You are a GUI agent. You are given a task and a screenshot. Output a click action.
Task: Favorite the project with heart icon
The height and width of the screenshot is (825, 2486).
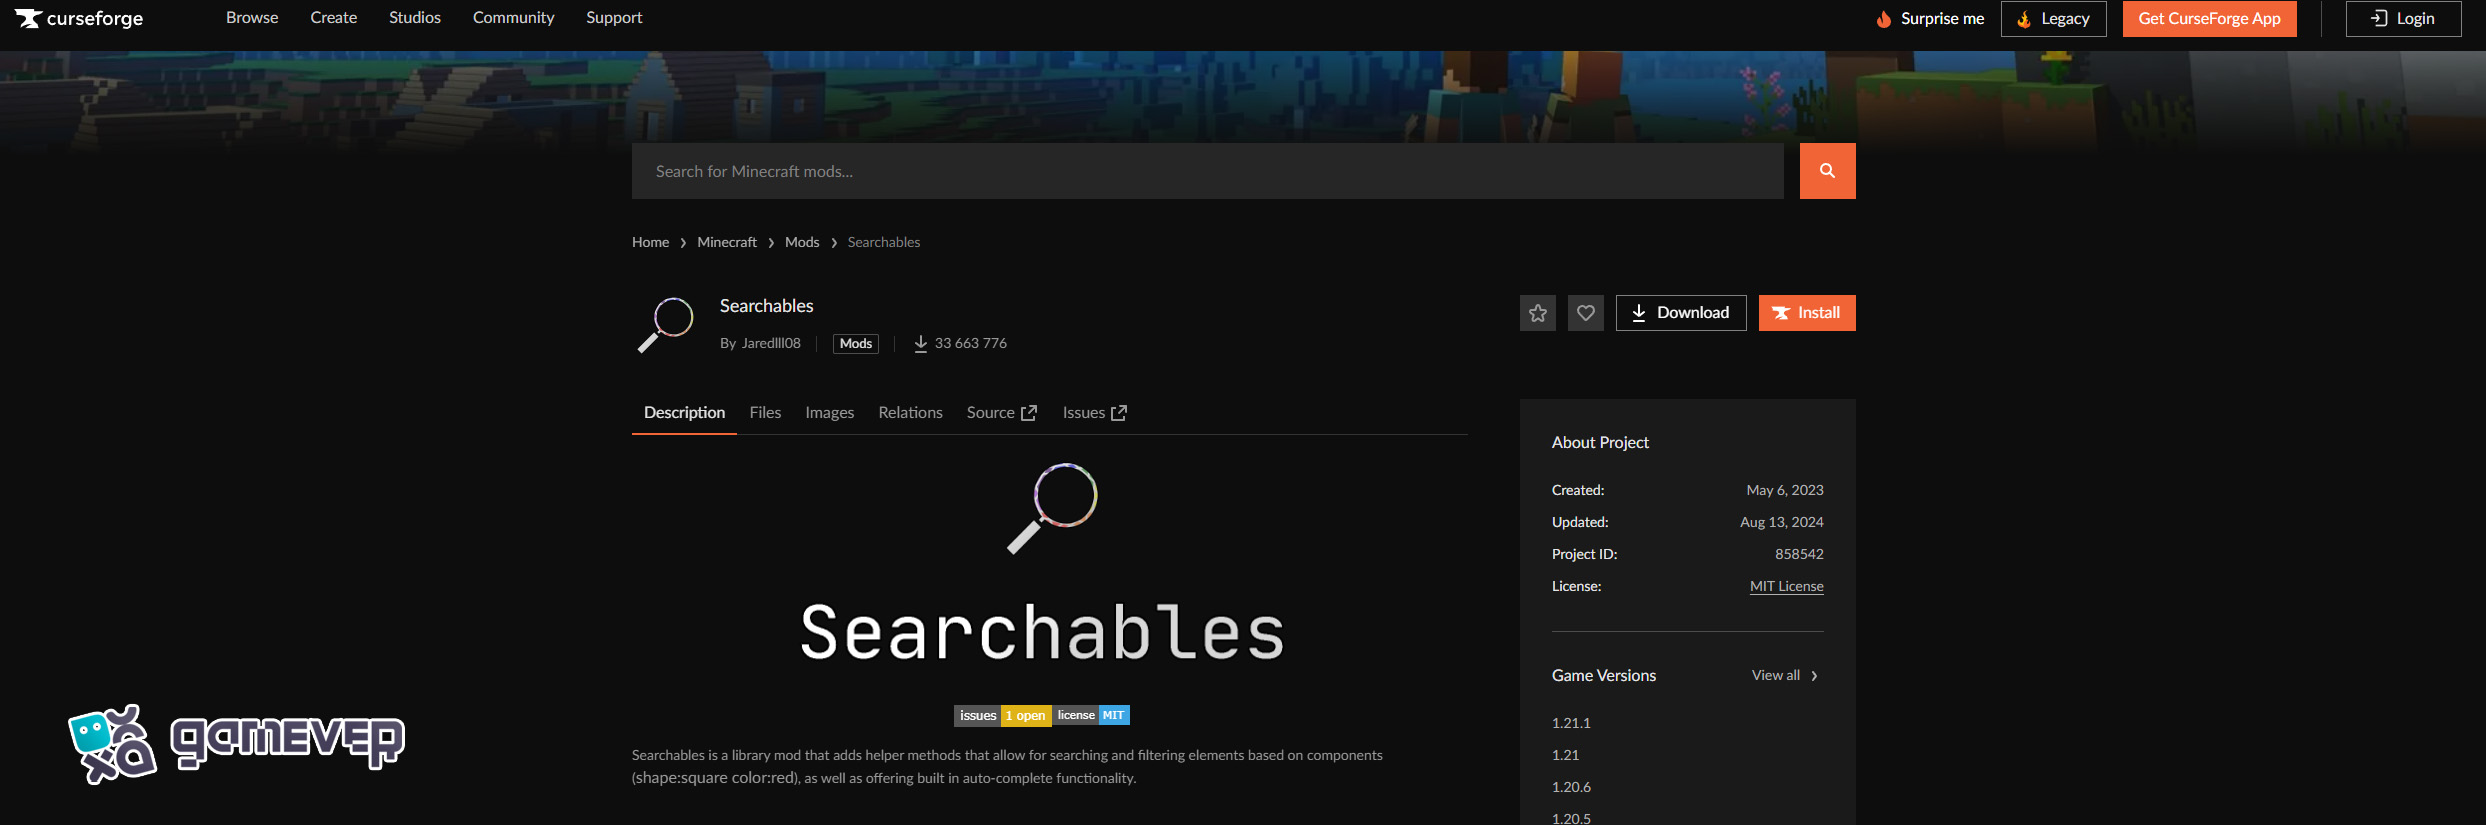click(1585, 313)
